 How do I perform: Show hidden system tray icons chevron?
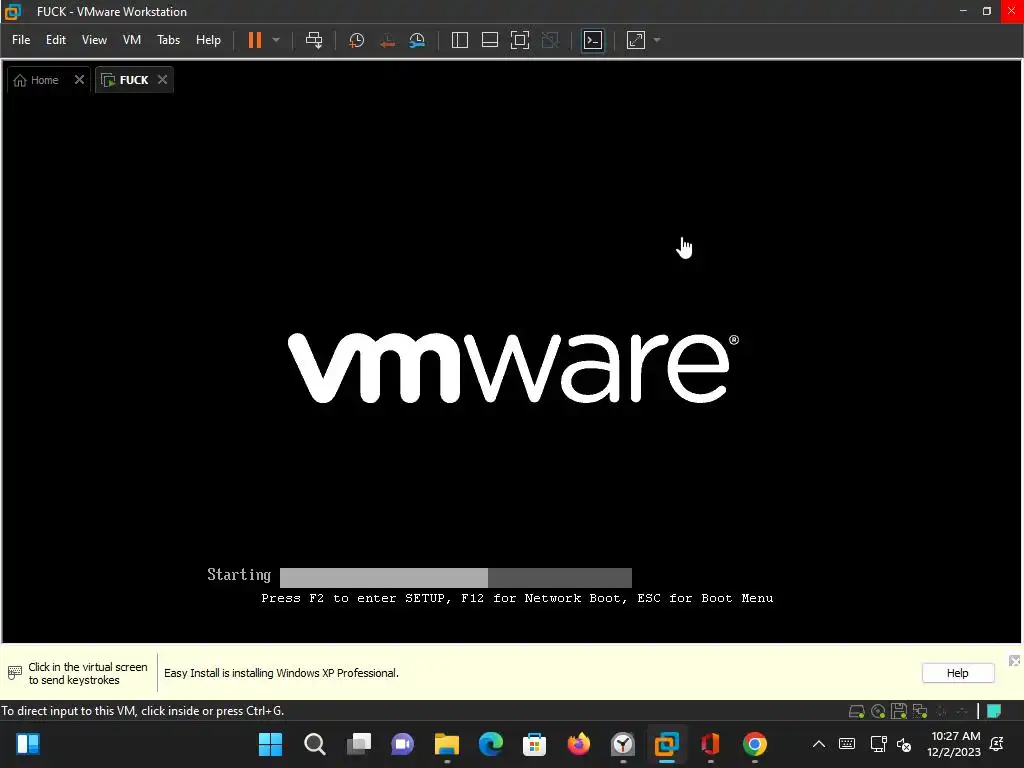point(818,744)
